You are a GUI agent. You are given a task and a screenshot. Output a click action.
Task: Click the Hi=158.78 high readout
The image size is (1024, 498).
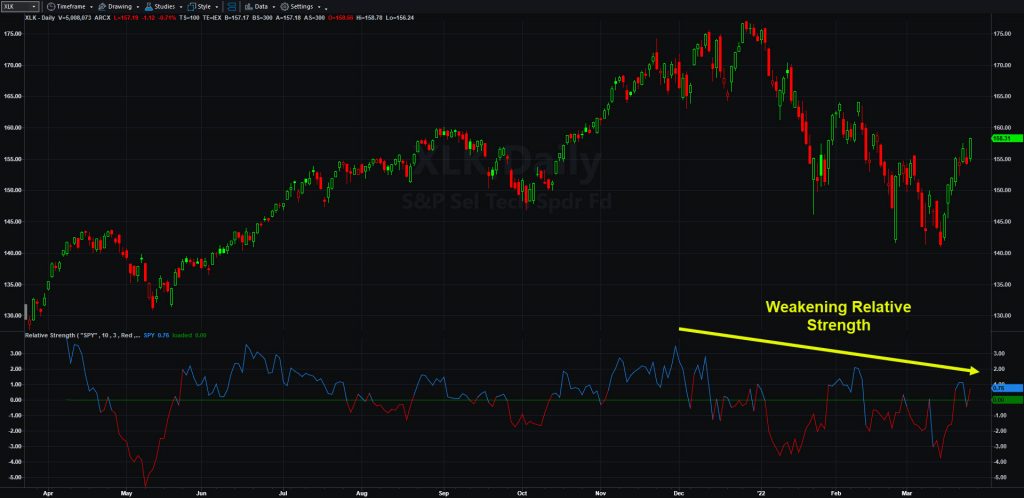pos(369,17)
